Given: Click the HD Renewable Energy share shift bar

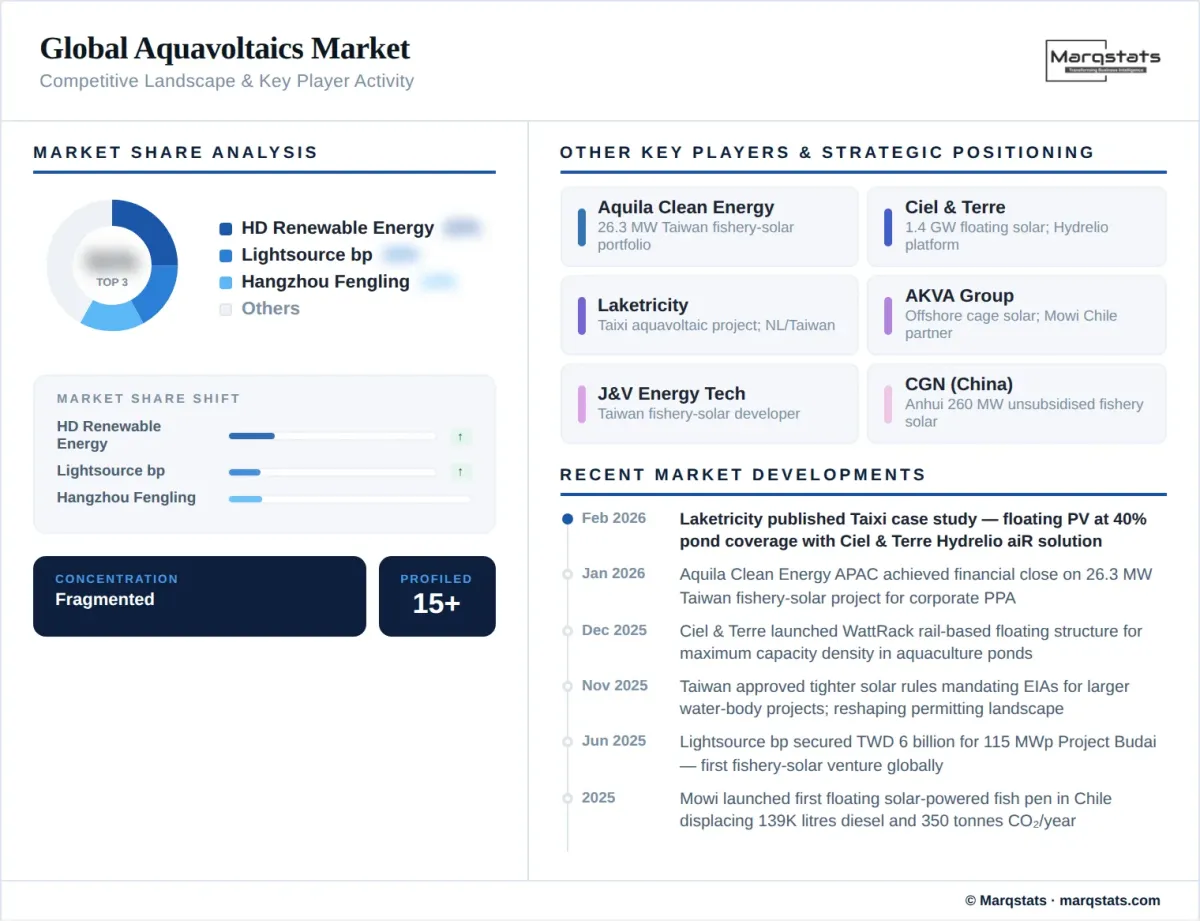Looking at the screenshot, I should point(332,436).
